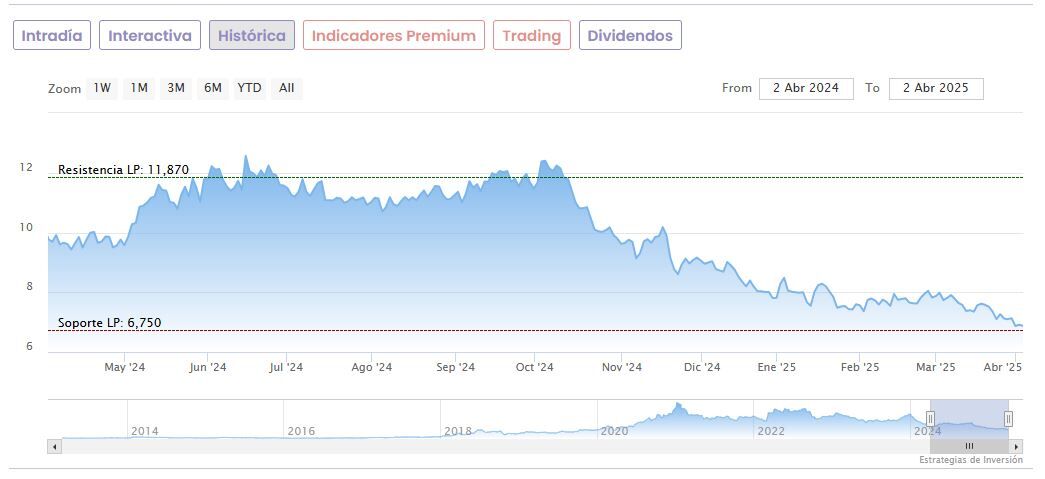Click the navigator scrollbar thumb grip
The image size is (1045, 479).
pyautogui.click(x=968, y=446)
